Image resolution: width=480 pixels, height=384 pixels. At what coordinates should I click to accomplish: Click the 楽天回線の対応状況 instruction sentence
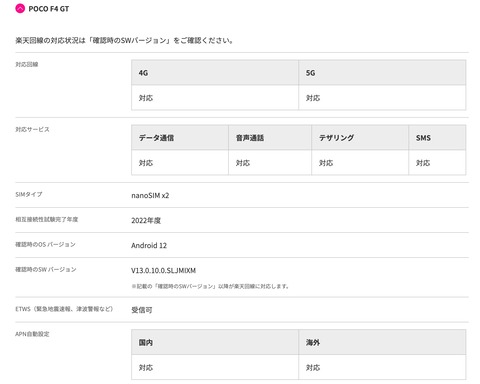124,40
